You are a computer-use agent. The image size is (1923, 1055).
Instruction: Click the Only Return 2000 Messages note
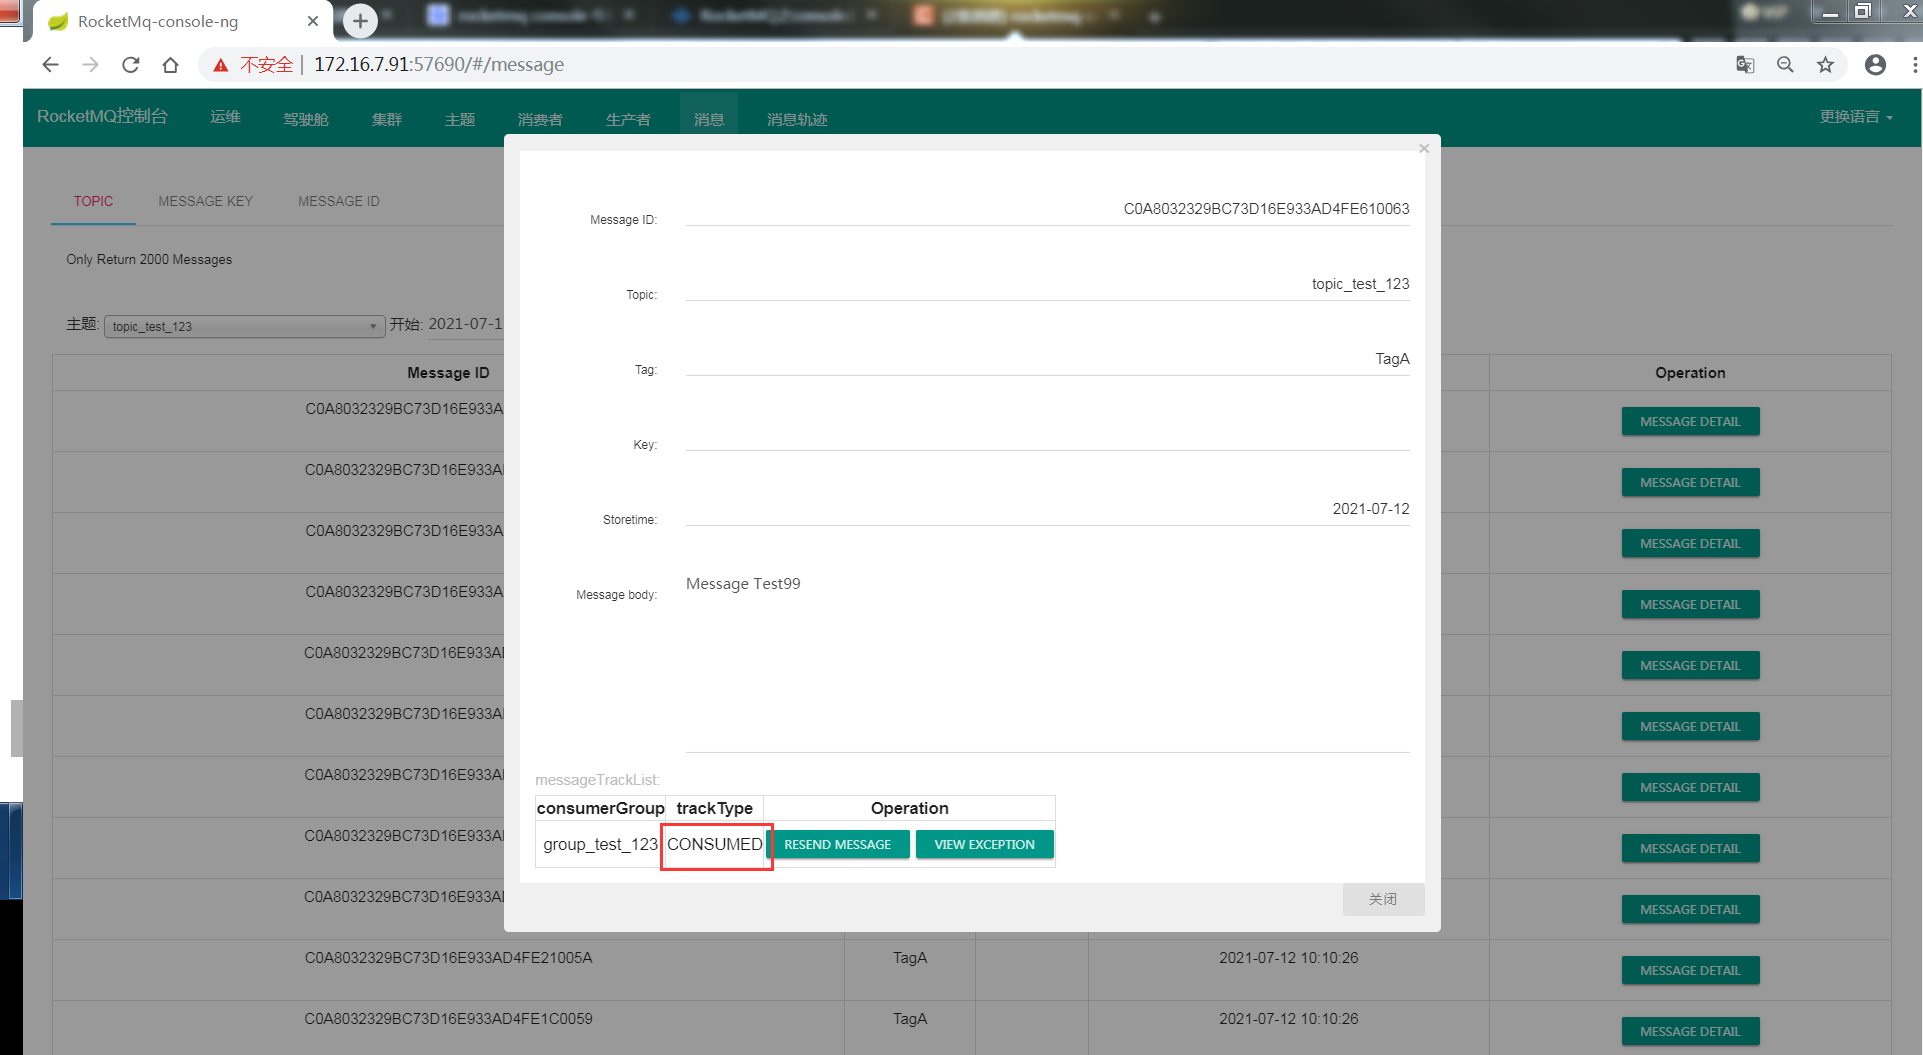coord(149,259)
